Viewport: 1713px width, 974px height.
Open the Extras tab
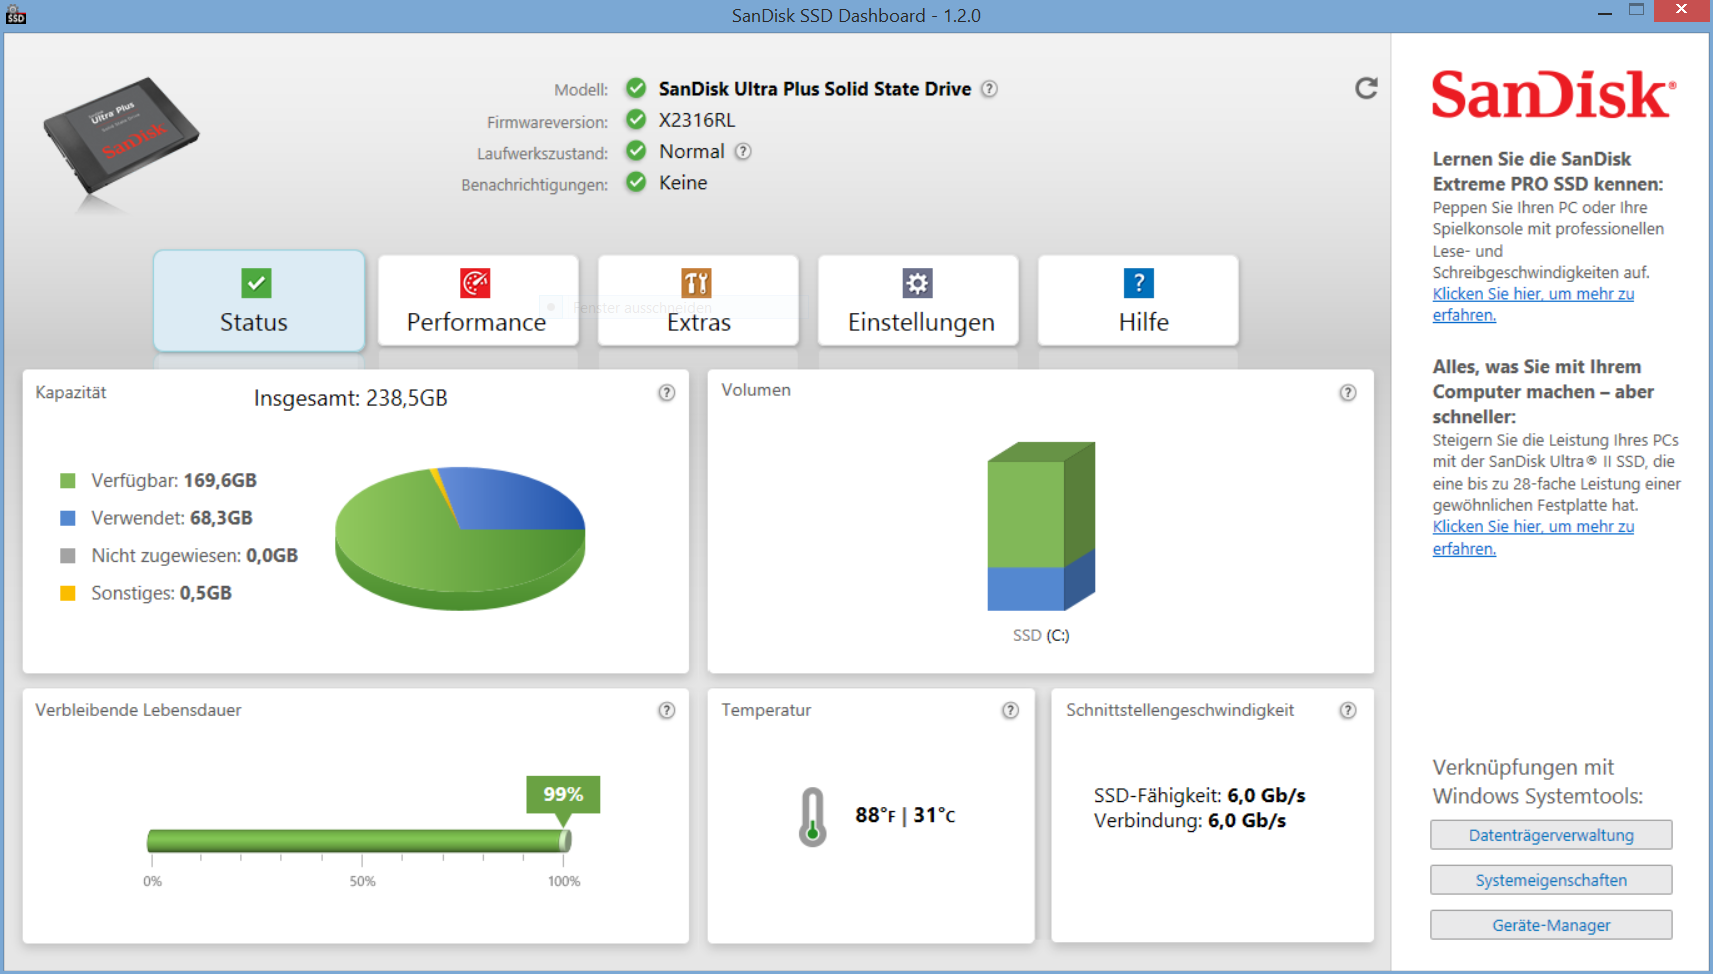coord(698,301)
